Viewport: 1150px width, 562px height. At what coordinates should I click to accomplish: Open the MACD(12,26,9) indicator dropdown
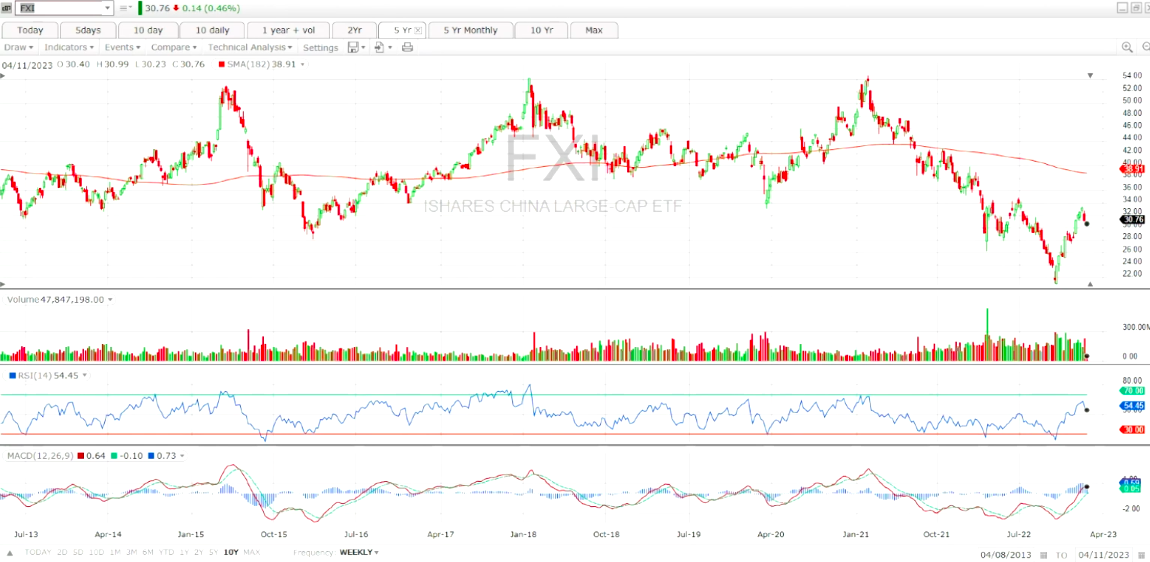(181, 456)
